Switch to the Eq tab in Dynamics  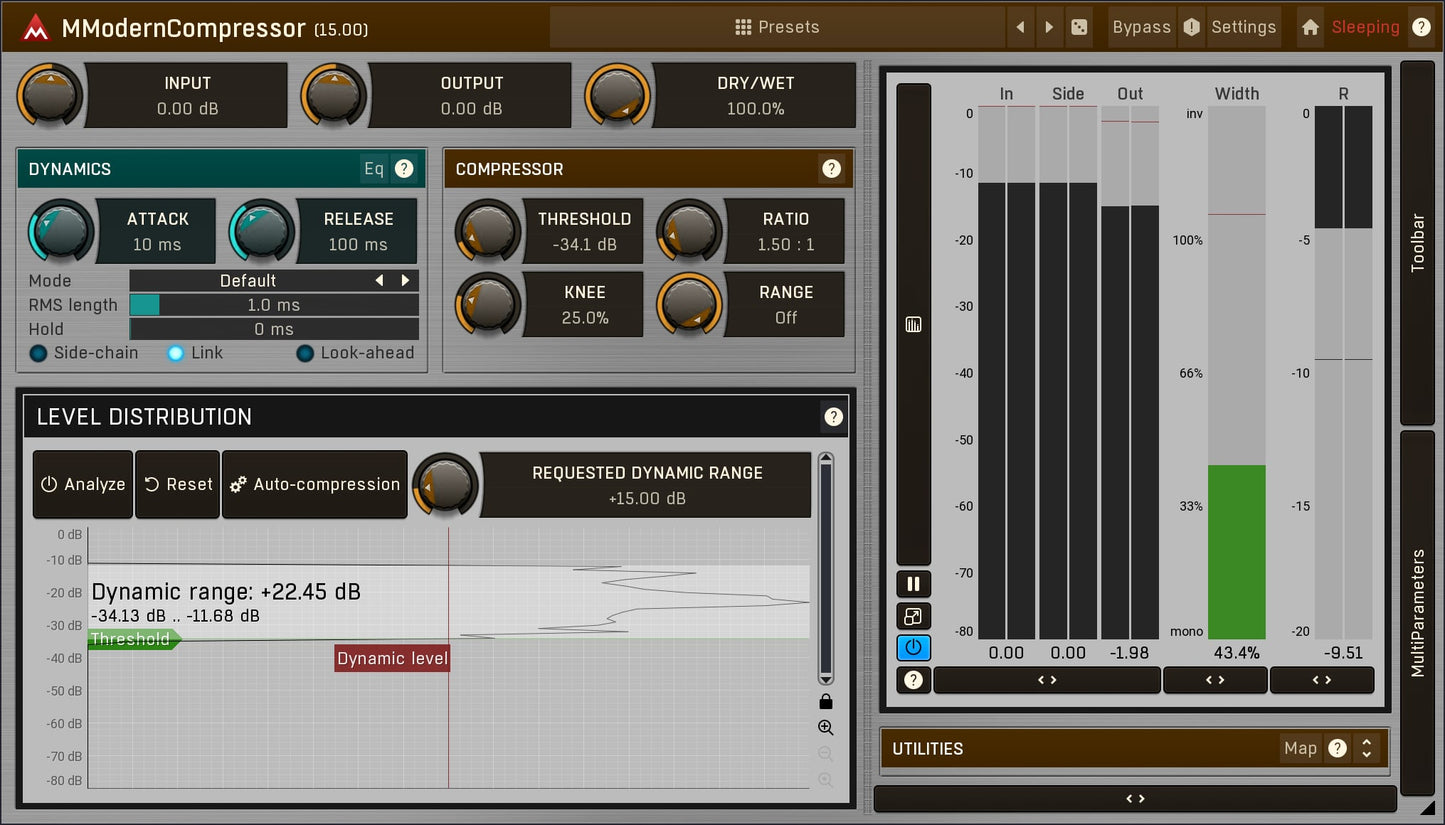pos(372,169)
